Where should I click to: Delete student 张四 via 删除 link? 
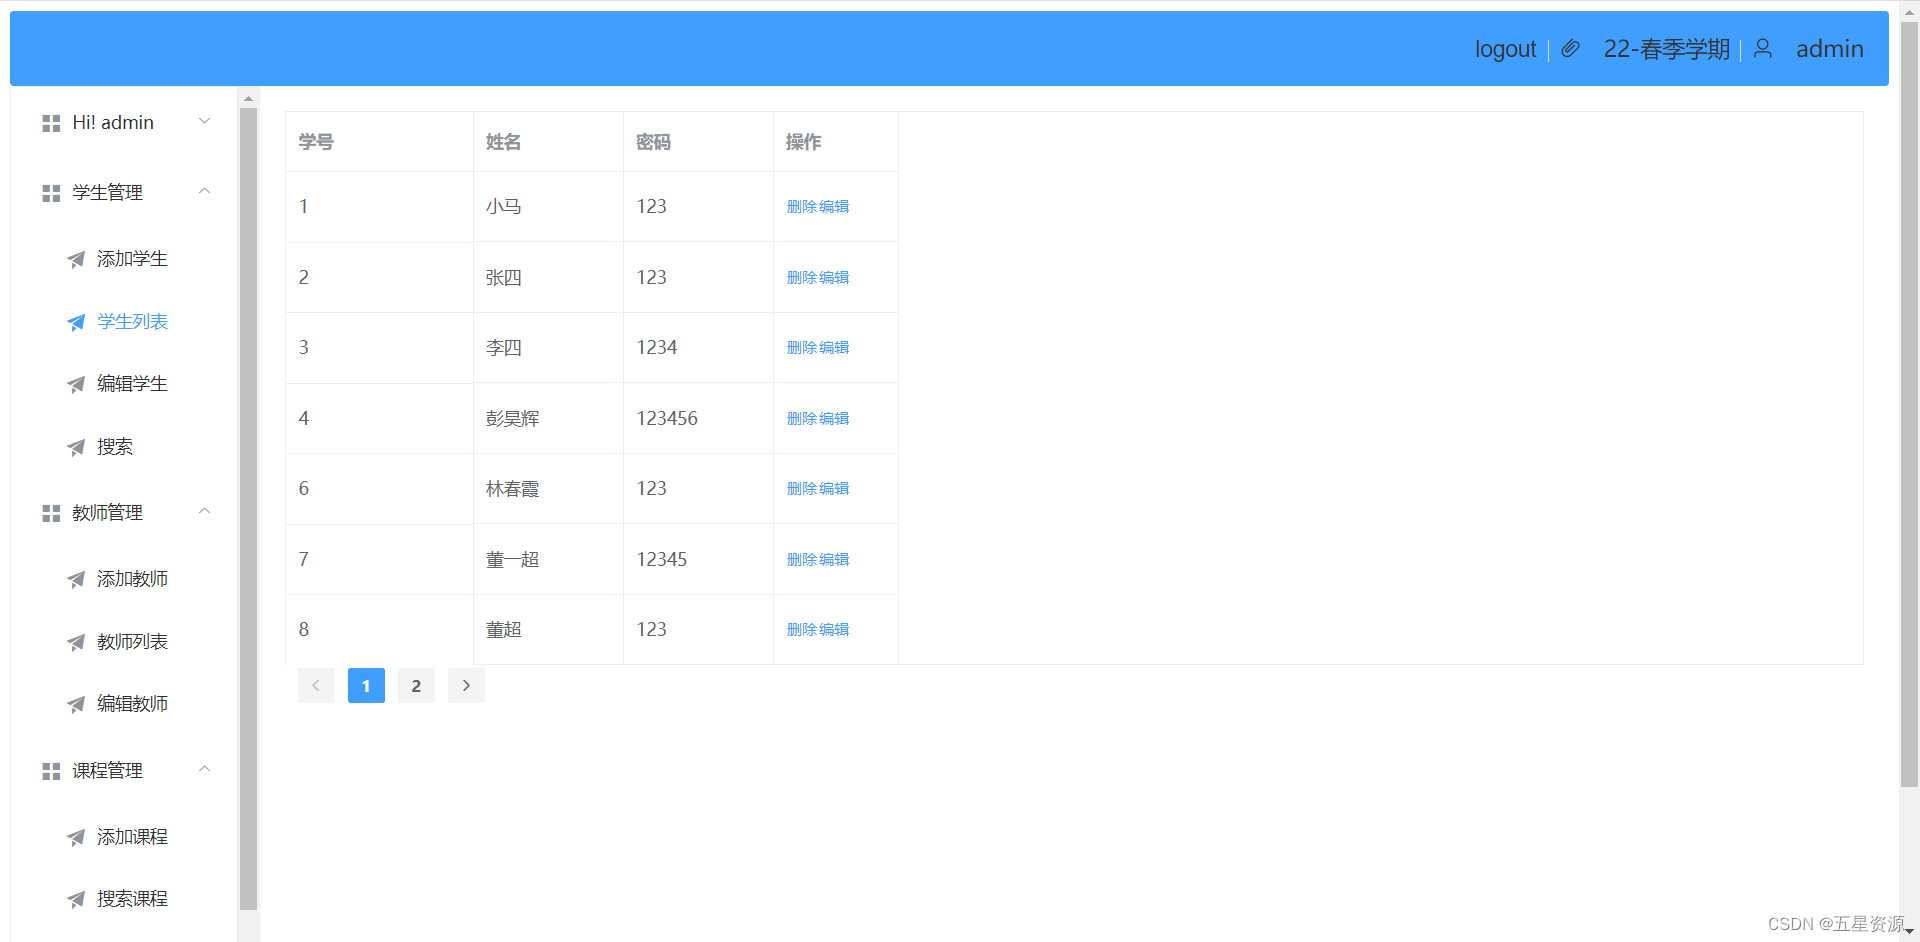pyautogui.click(x=802, y=278)
